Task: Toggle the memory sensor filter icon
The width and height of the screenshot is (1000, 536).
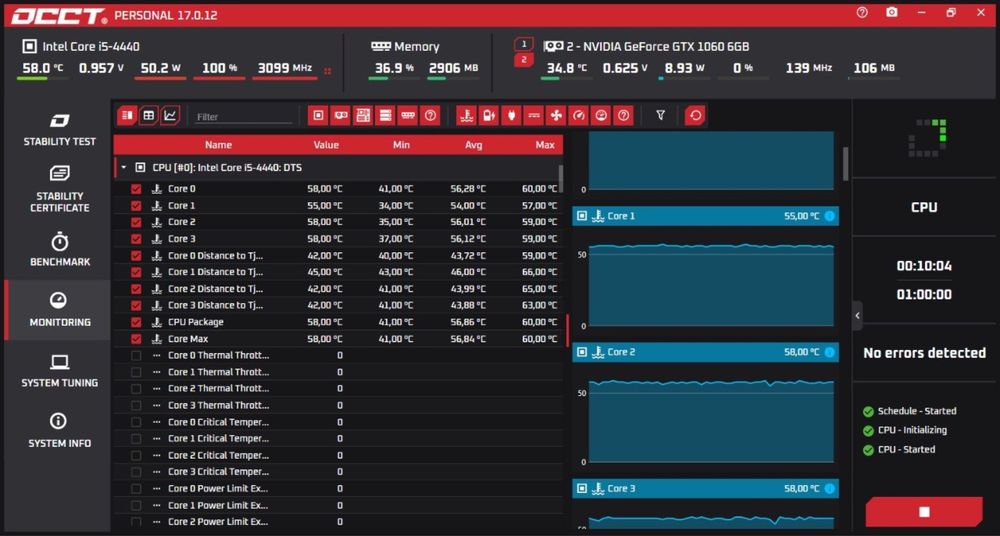Action: [408, 115]
